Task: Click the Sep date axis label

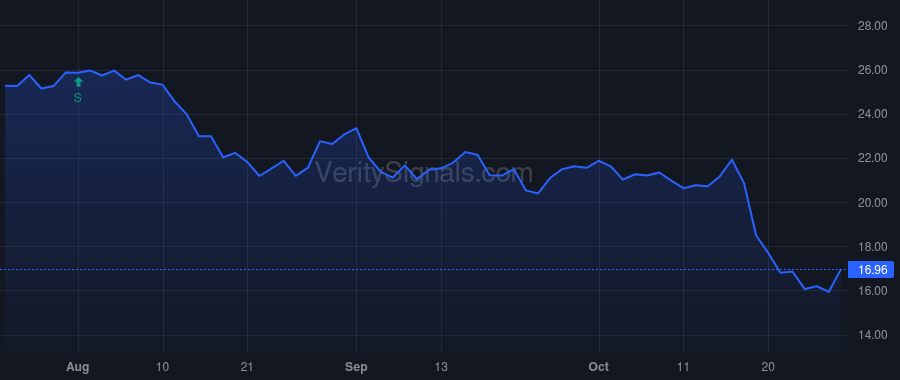Action: (x=356, y=367)
